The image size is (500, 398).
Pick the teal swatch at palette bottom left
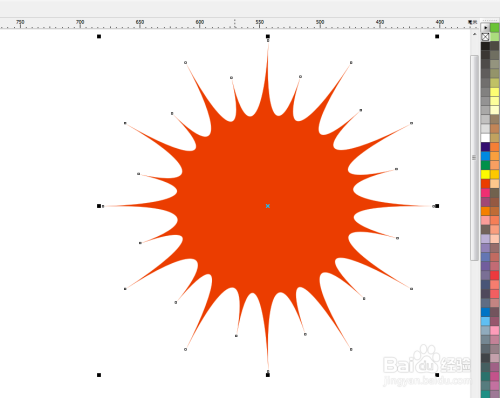click(485, 394)
